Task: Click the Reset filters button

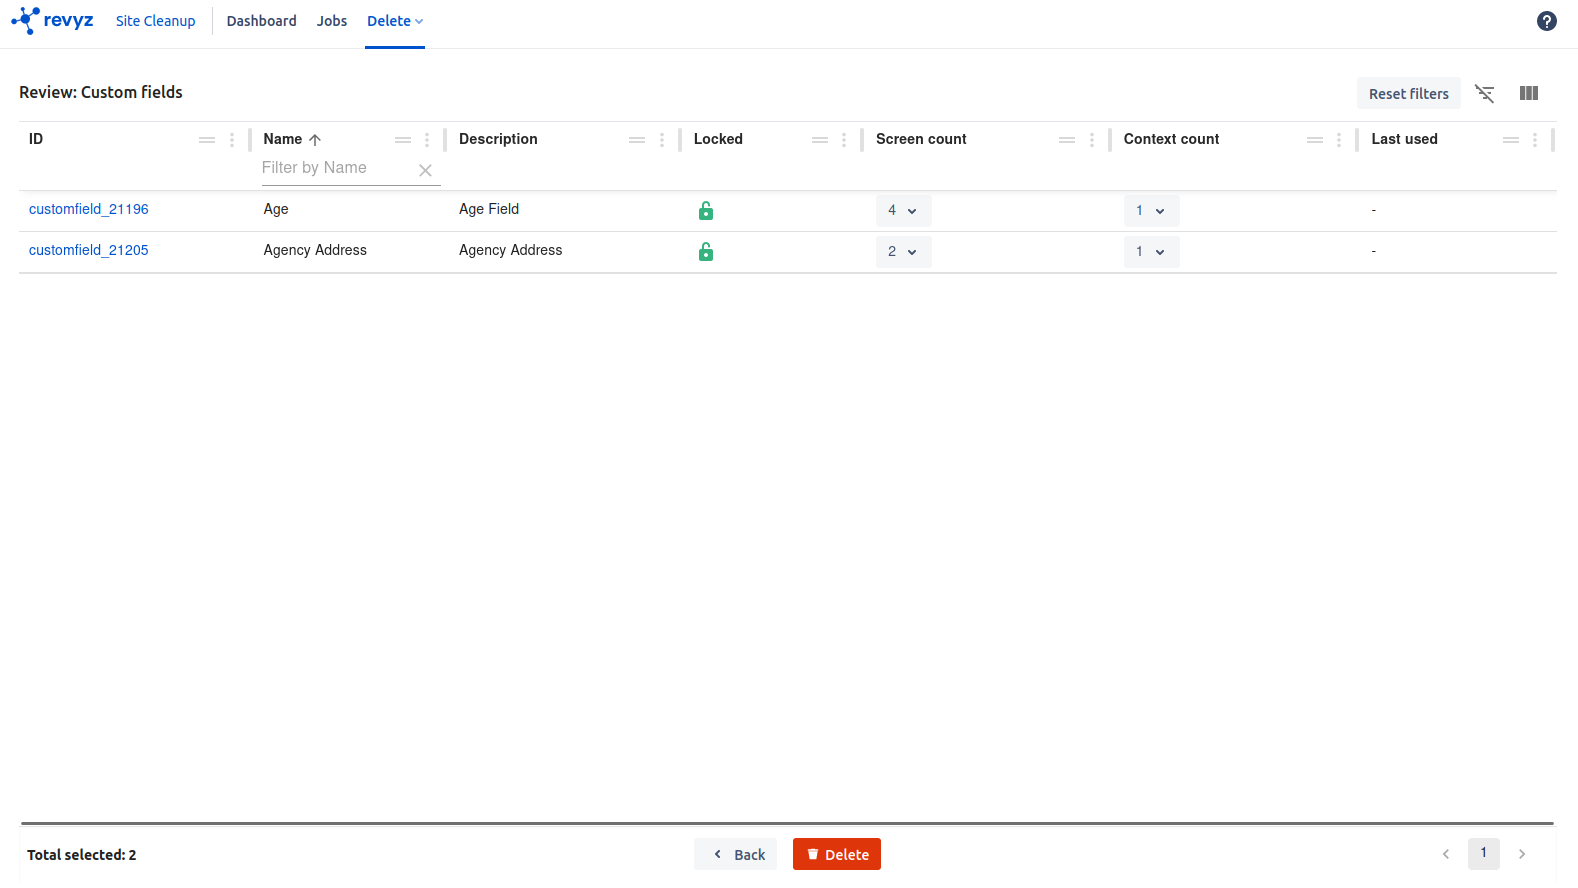Action: [x=1408, y=93]
